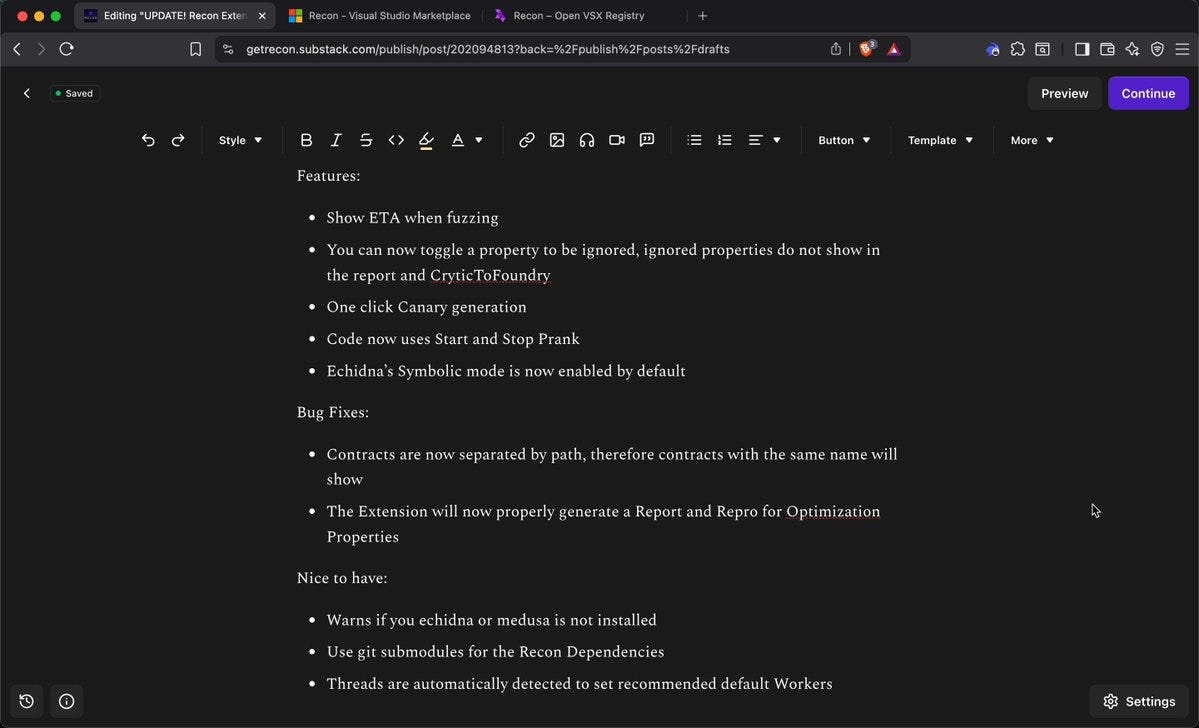Screen dimensions: 1199x728
Task: Click the Preview button
Action: point(1064,93)
